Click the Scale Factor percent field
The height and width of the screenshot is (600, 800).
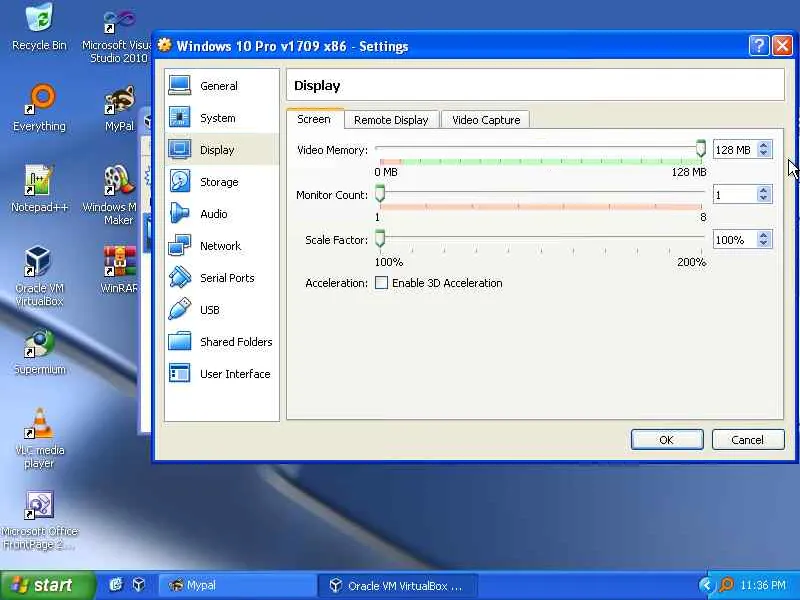click(x=735, y=239)
